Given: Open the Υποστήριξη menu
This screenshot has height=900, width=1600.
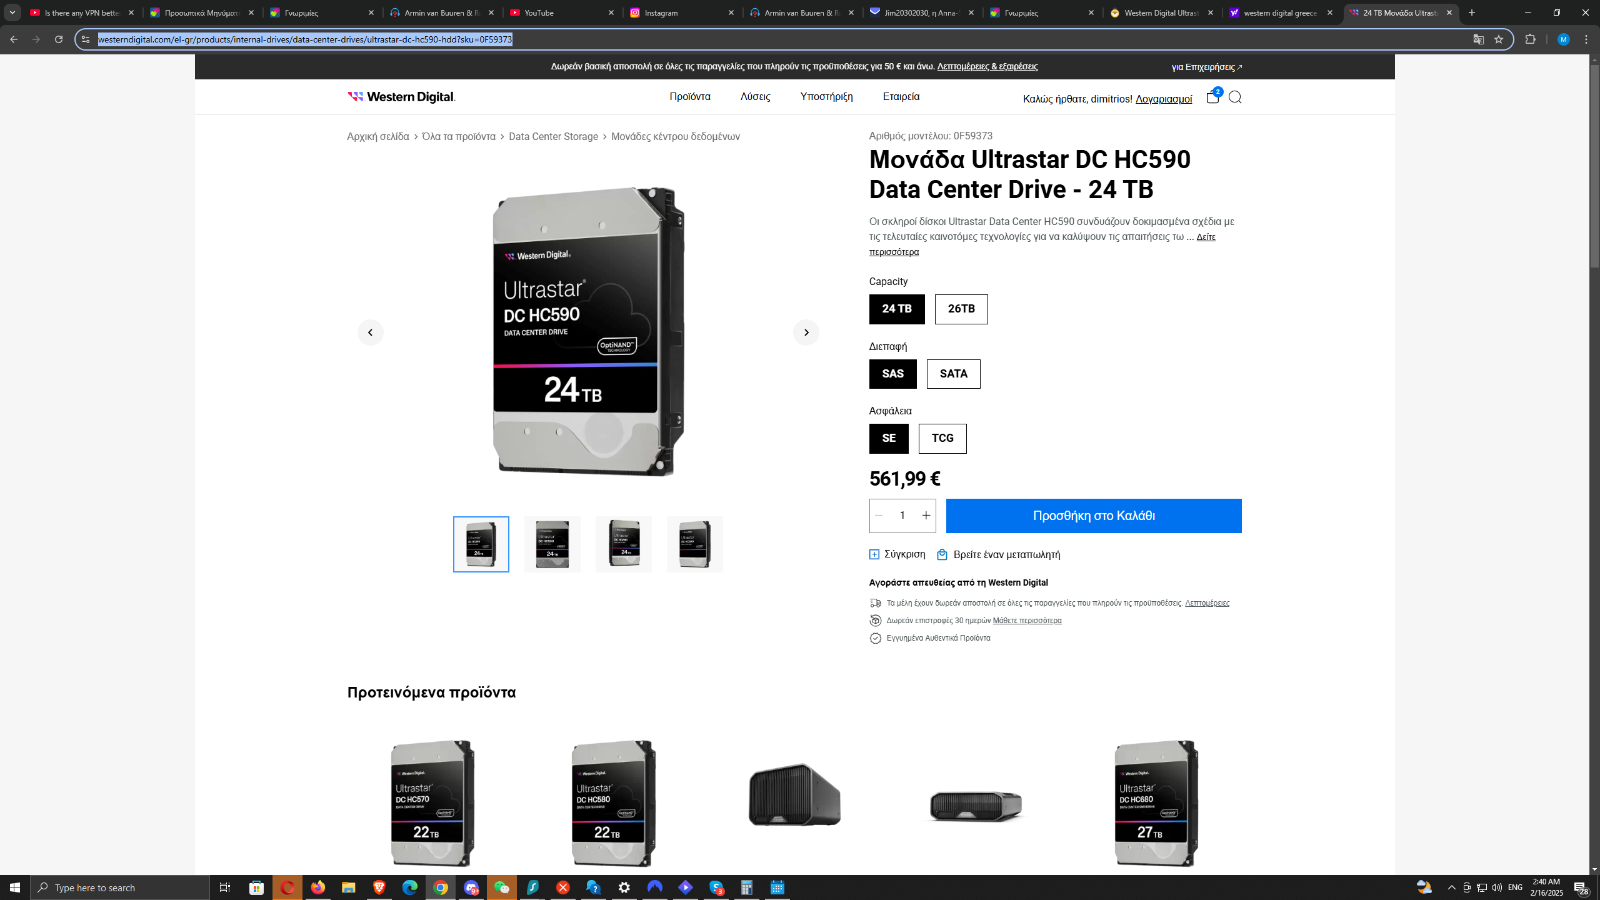Looking at the screenshot, I should tap(826, 97).
